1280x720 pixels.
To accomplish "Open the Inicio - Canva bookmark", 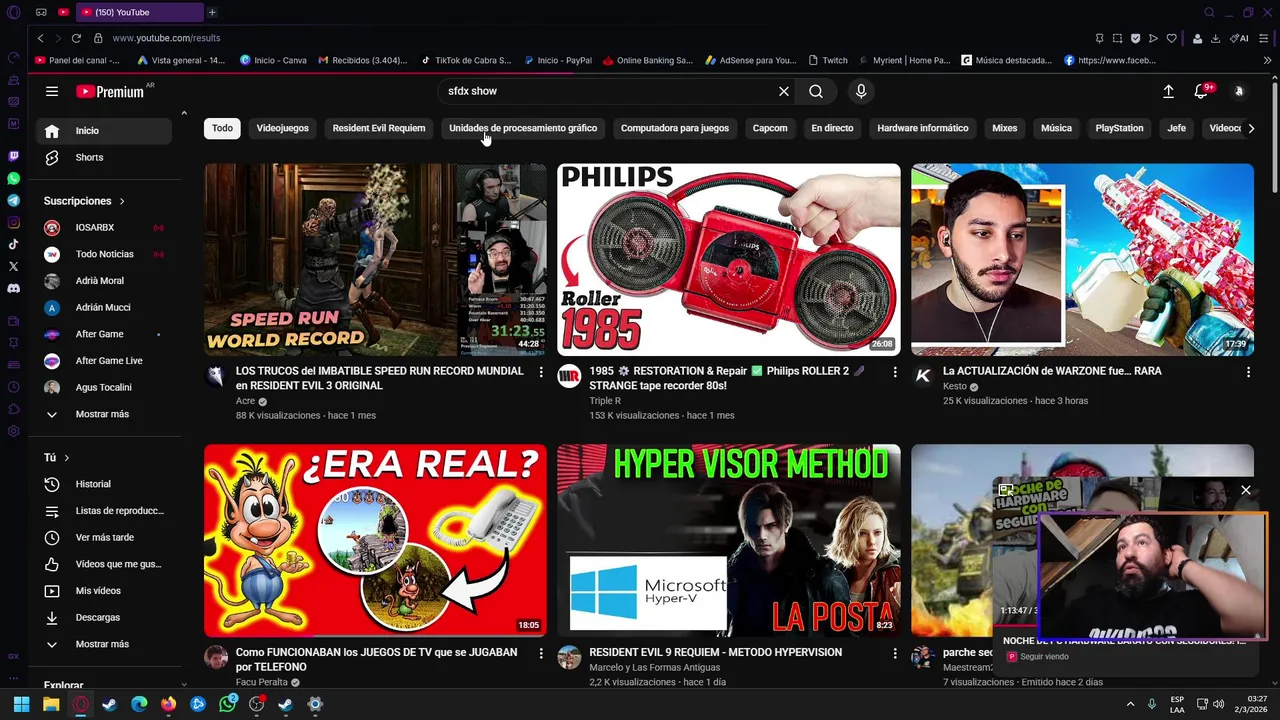I will click(x=273, y=60).
